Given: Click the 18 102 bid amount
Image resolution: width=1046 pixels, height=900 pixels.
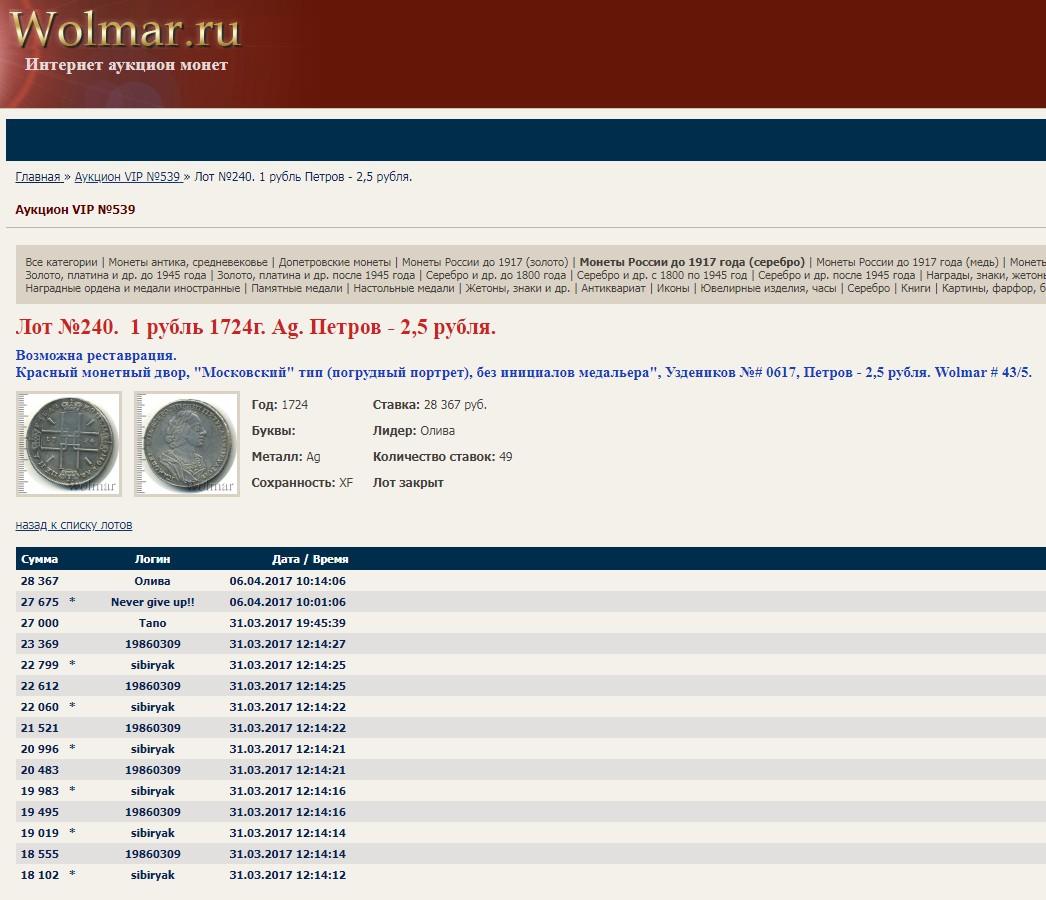Looking at the screenshot, I should pos(39,875).
